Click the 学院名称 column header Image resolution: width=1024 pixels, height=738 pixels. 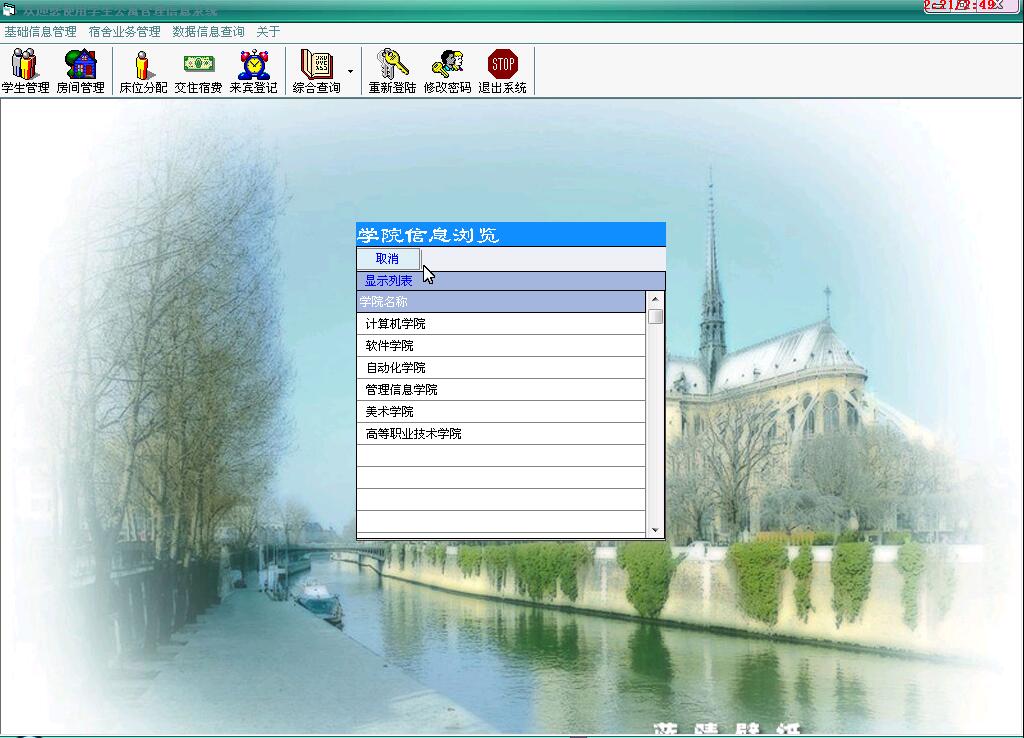click(501, 302)
